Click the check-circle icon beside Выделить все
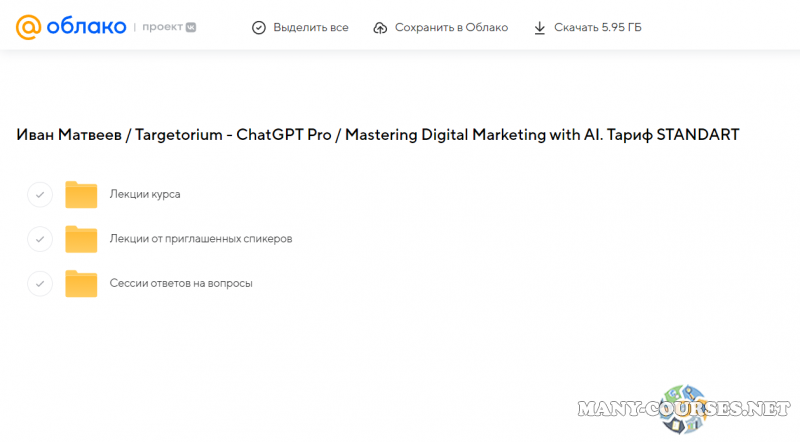Image resolution: width=800 pixels, height=442 pixels. [x=259, y=28]
